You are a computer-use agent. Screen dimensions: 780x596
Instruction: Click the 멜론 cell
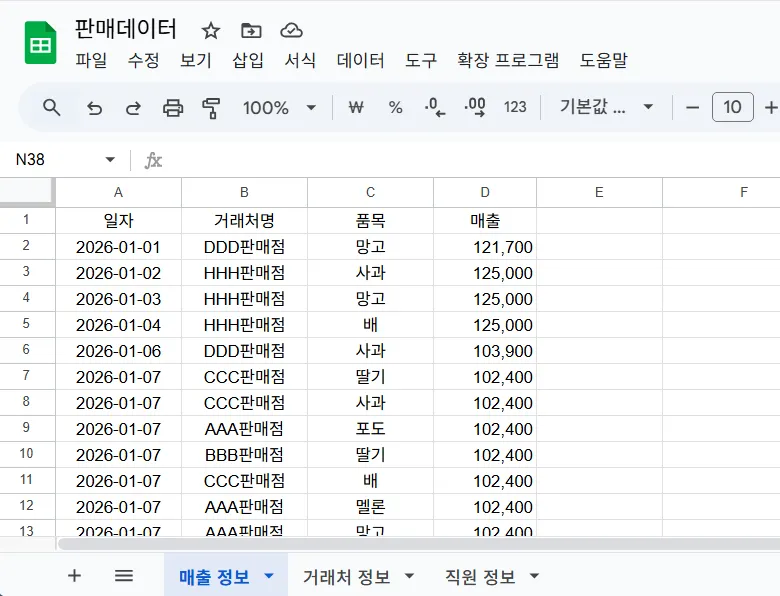371,506
